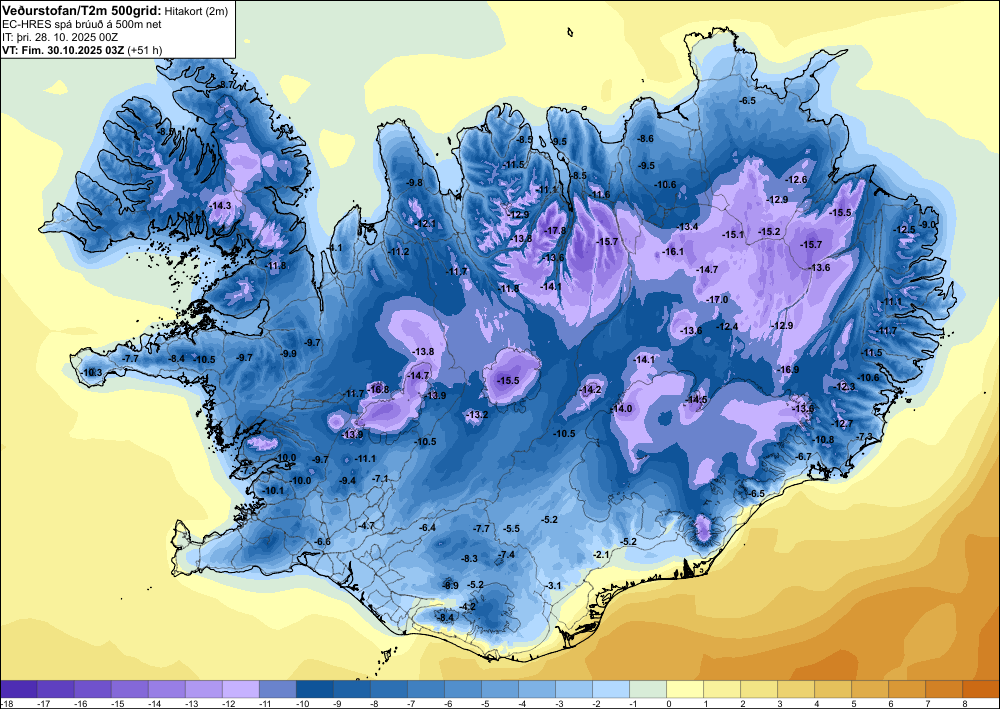Viewport: 1000px width, 709px height.
Task: Select the -11.2 temperature value
Action: [399, 252]
